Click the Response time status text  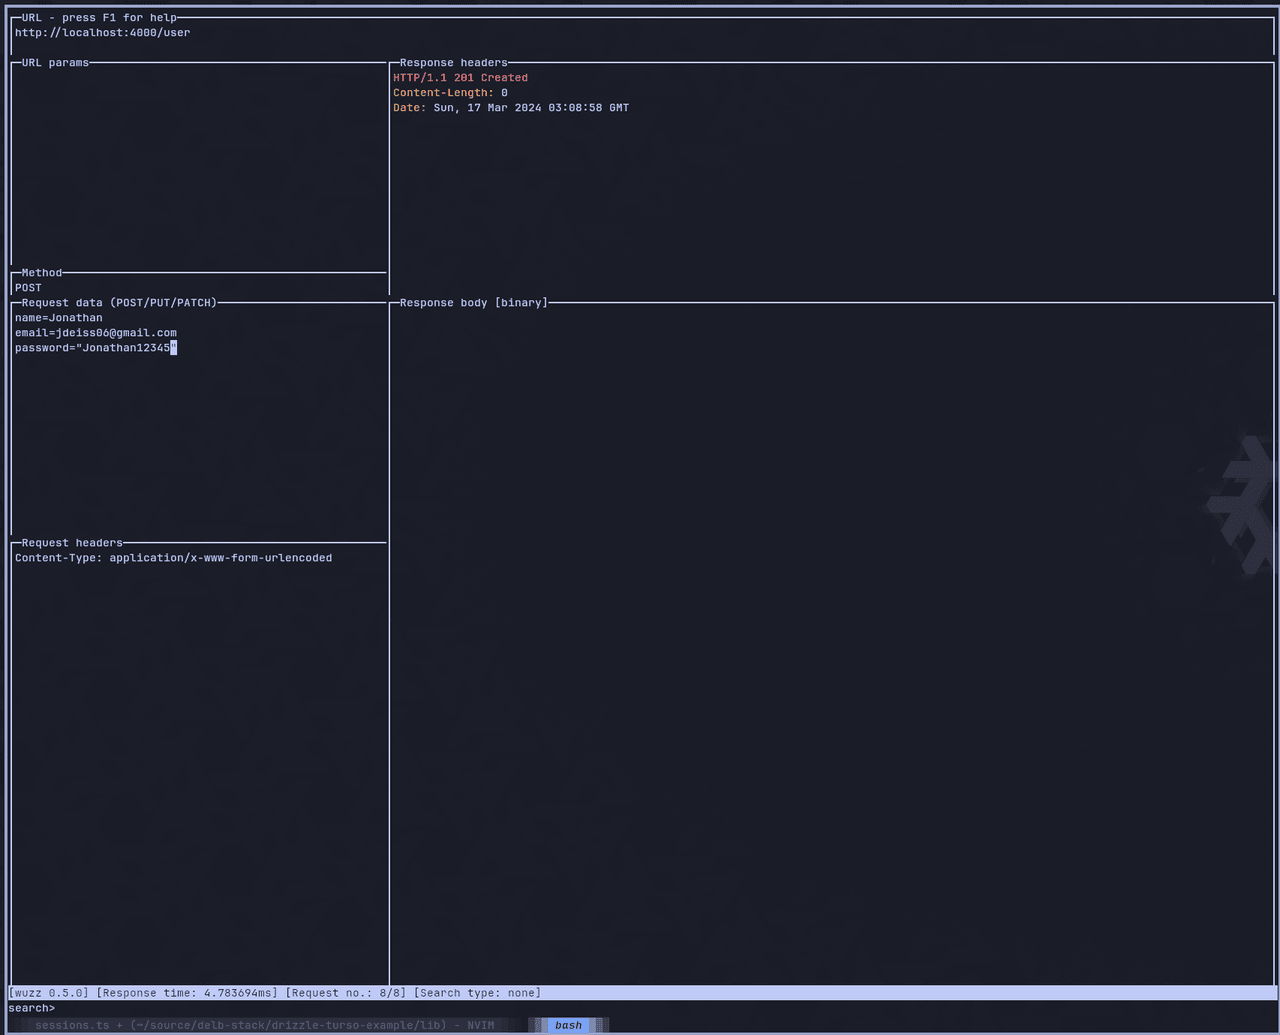click(187, 993)
